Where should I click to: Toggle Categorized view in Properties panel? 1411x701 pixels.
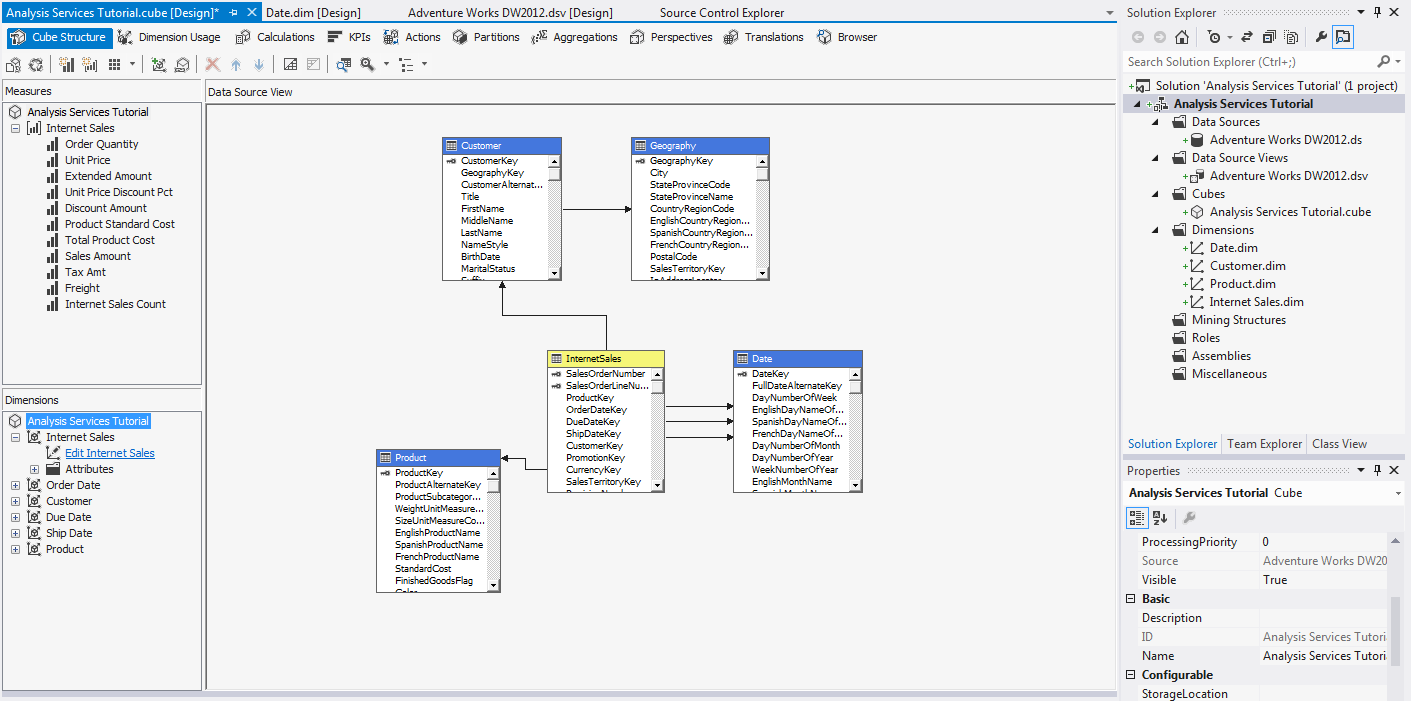1137,517
